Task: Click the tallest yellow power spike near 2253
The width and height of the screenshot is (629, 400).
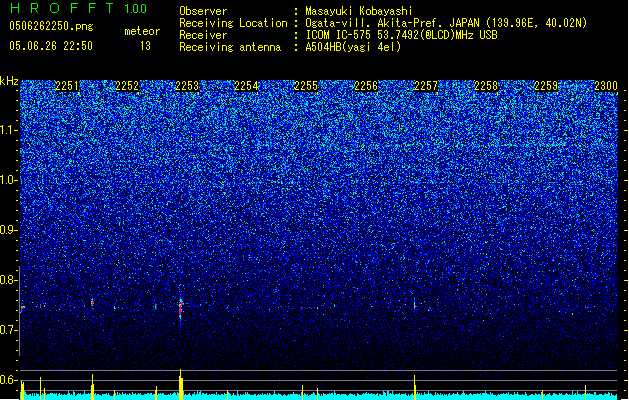Action: tap(181, 384)
